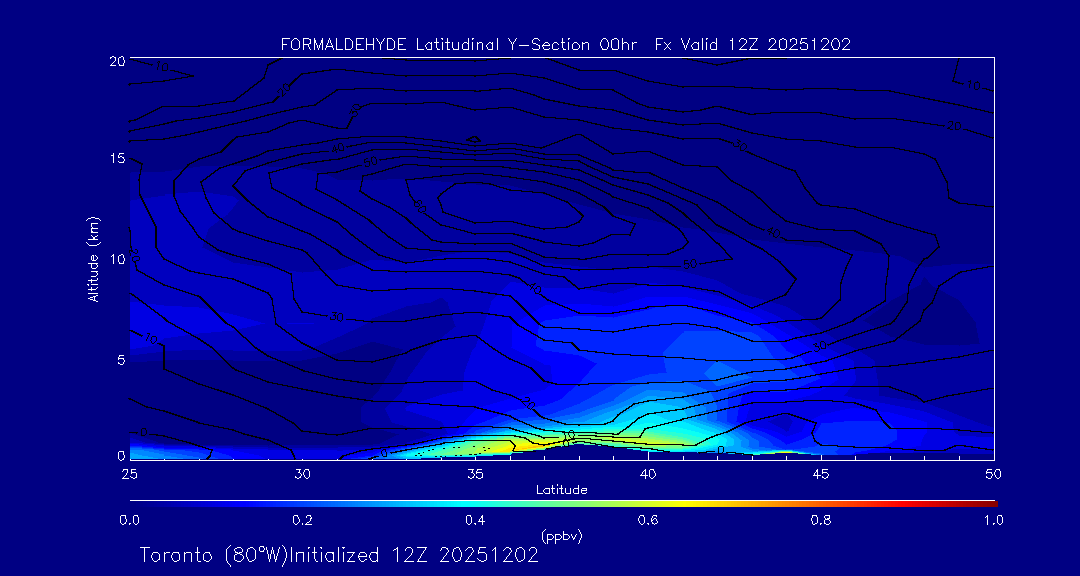This screenshot has height=576, width=1080.
Task: Select the 35 tick on the latitude axis
Action: point(475,472)
